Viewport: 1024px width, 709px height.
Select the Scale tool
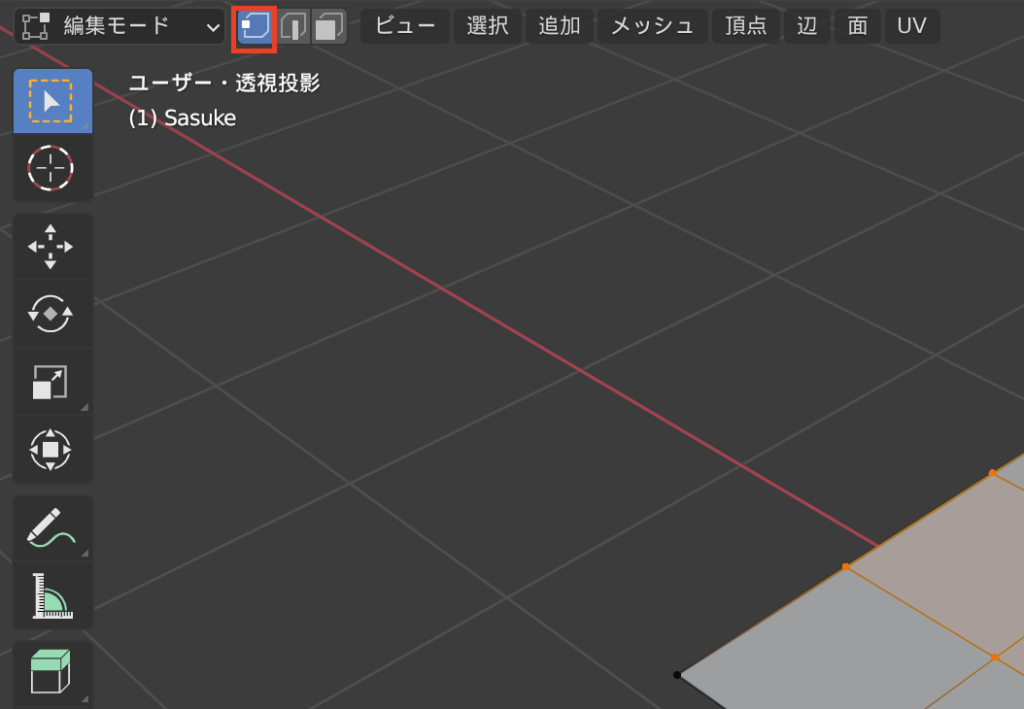(52, 382)
